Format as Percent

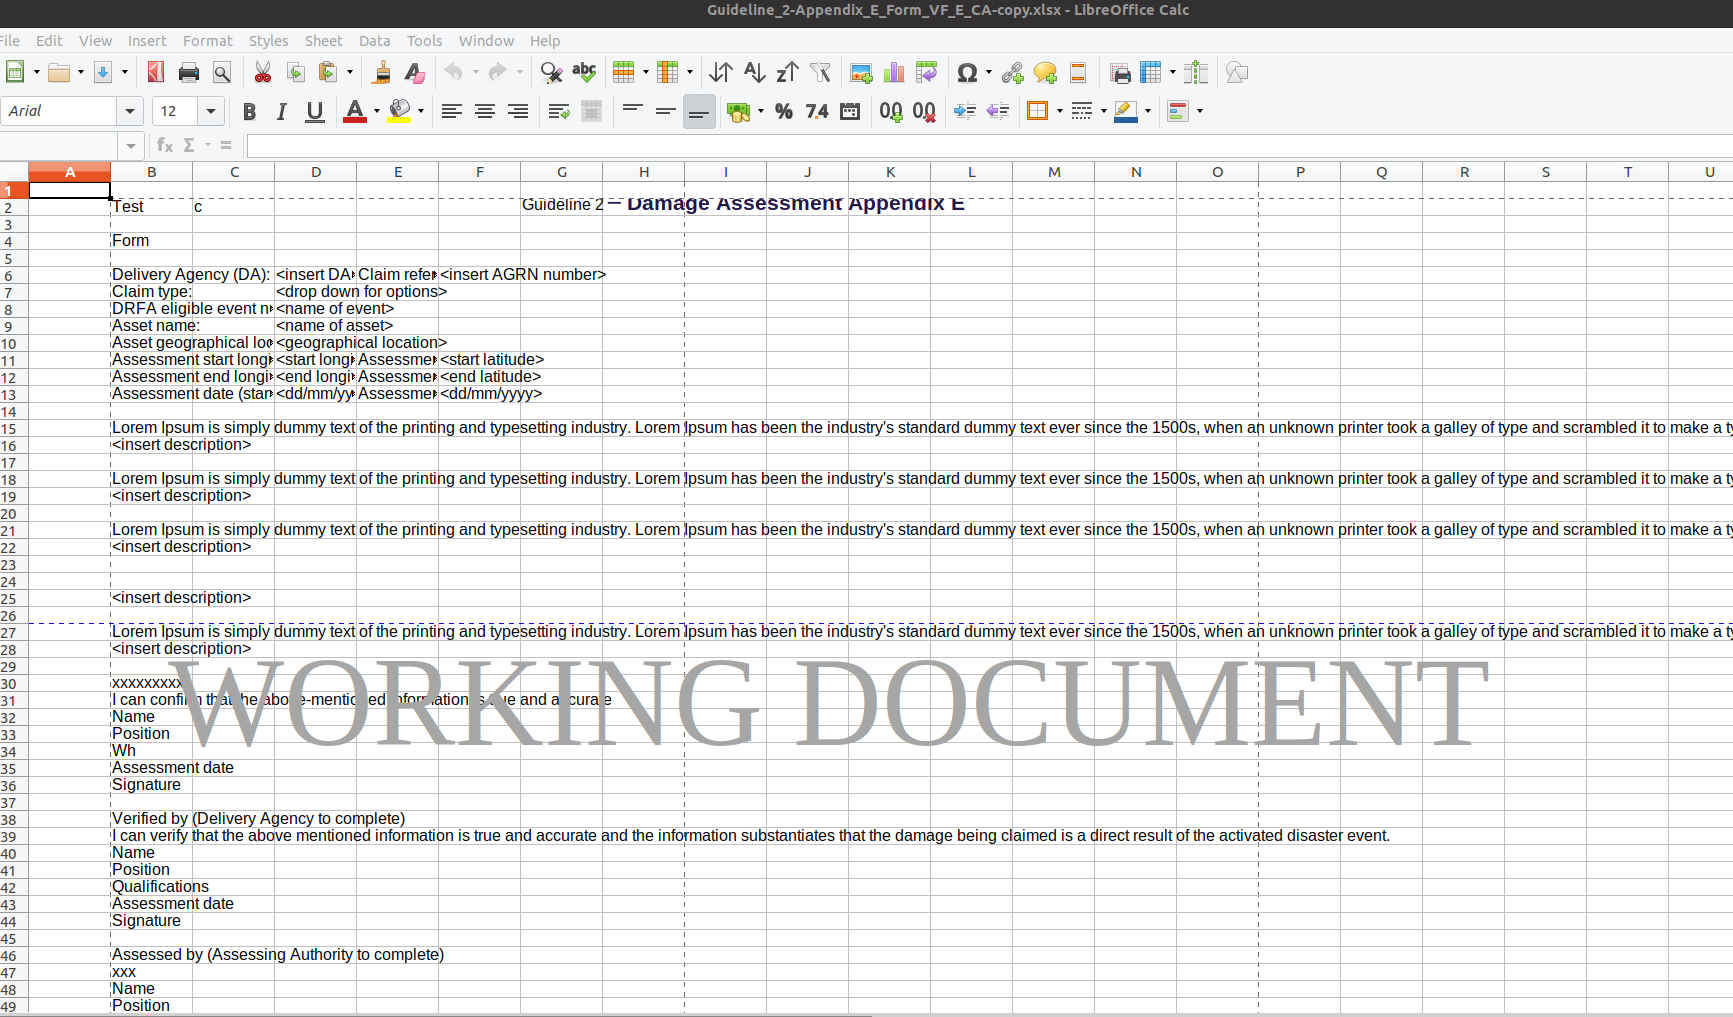point(784,111)
